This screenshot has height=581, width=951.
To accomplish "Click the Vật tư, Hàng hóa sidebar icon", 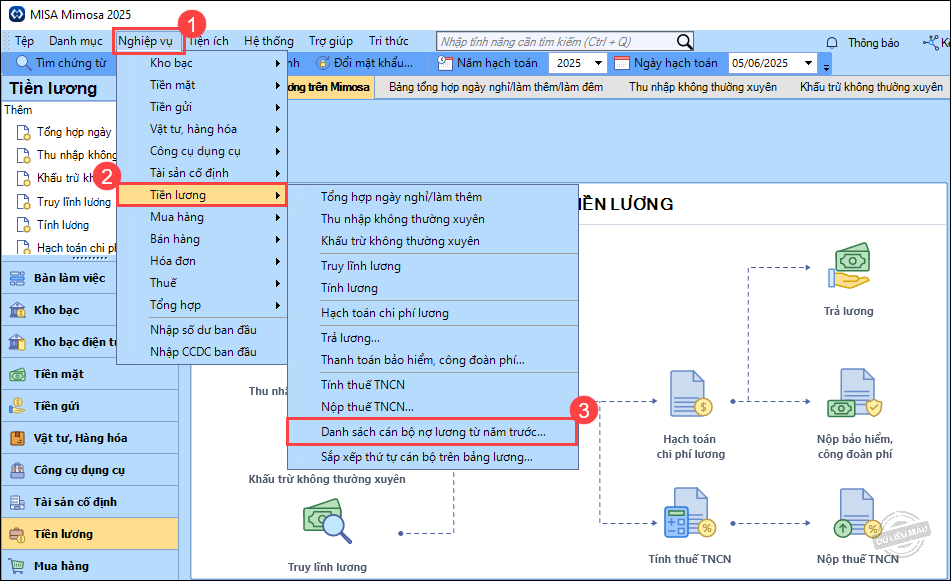I will pos(18,438).
